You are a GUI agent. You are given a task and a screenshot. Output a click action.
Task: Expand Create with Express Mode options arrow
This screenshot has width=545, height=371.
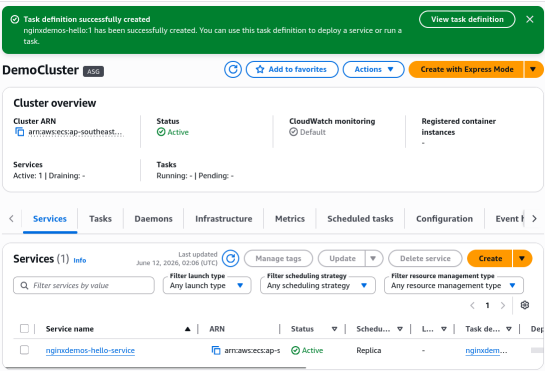533,70
